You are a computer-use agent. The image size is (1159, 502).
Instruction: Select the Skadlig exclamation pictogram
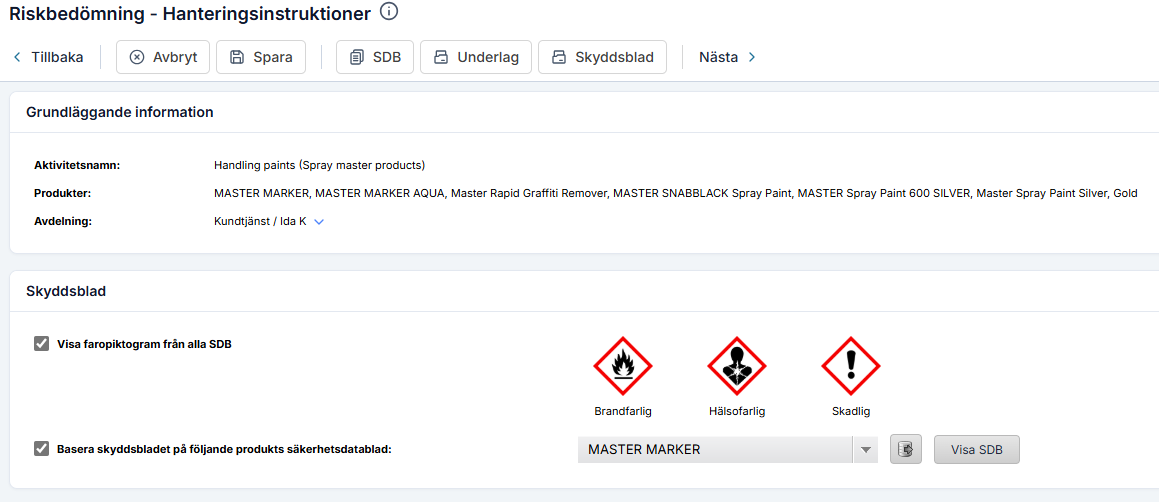pos(851,365)
